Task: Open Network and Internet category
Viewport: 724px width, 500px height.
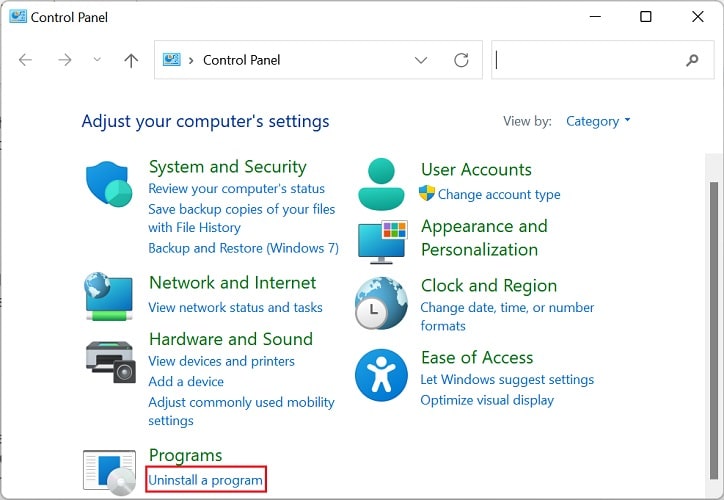Action: (233, 283)
